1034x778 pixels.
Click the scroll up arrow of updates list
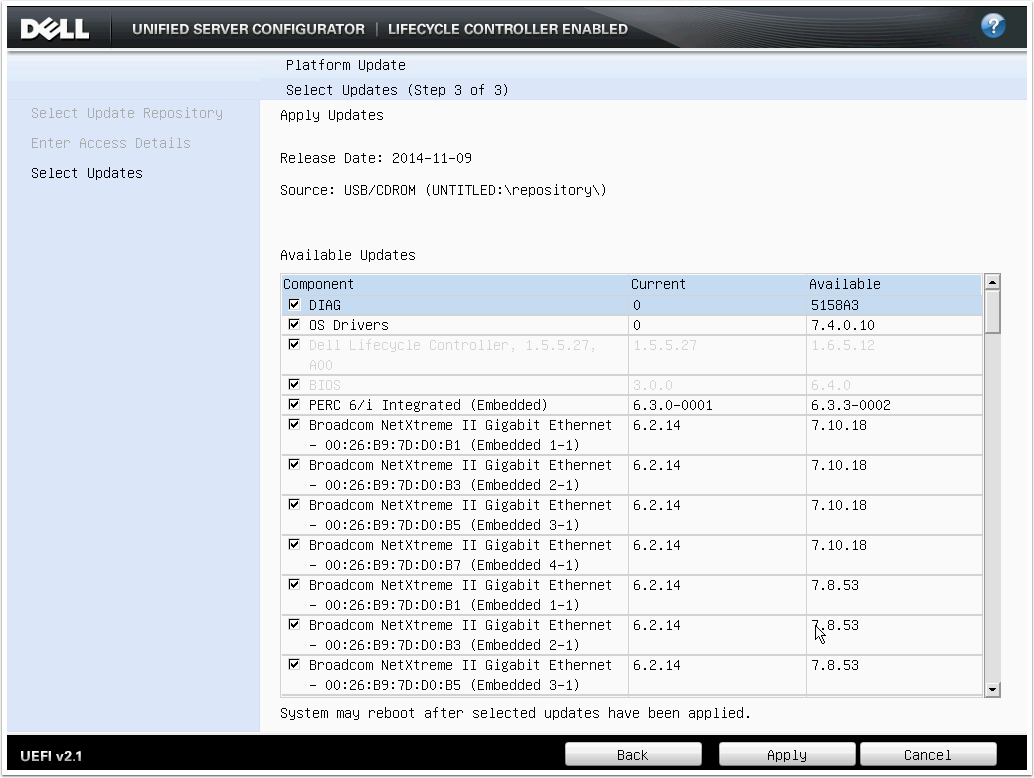(992, 282)
